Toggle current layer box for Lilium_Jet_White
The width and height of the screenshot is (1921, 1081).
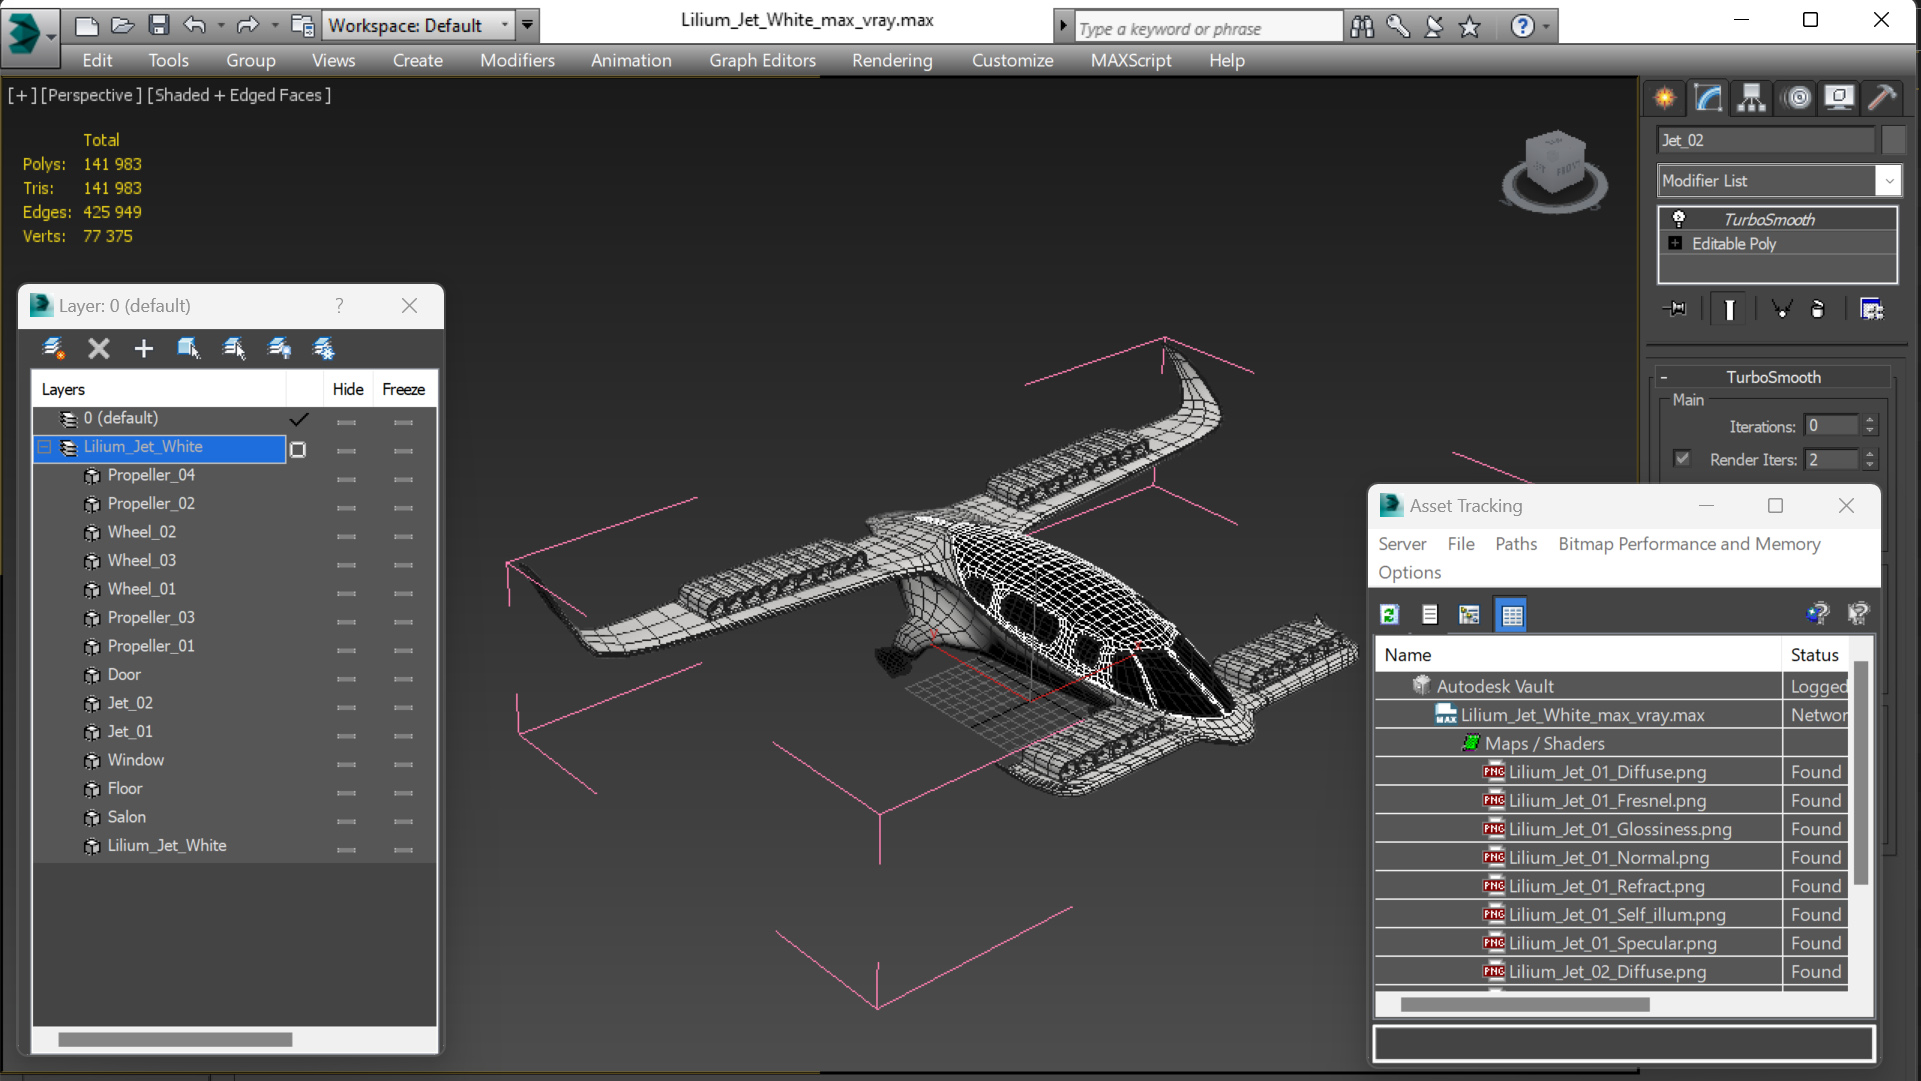click(x=298, y=450)
